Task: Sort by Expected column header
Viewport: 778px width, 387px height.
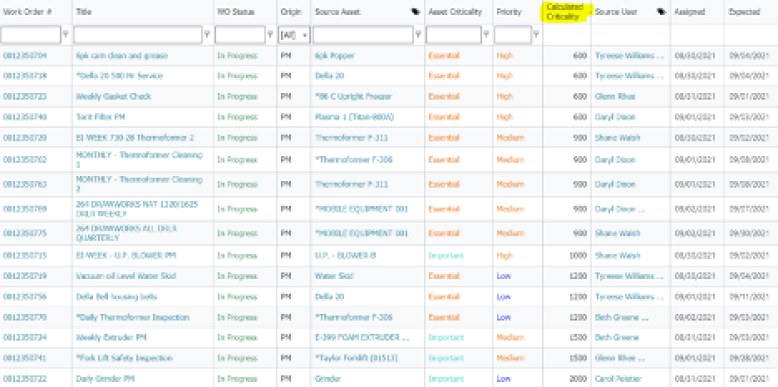Action: [x=744, y=12]
